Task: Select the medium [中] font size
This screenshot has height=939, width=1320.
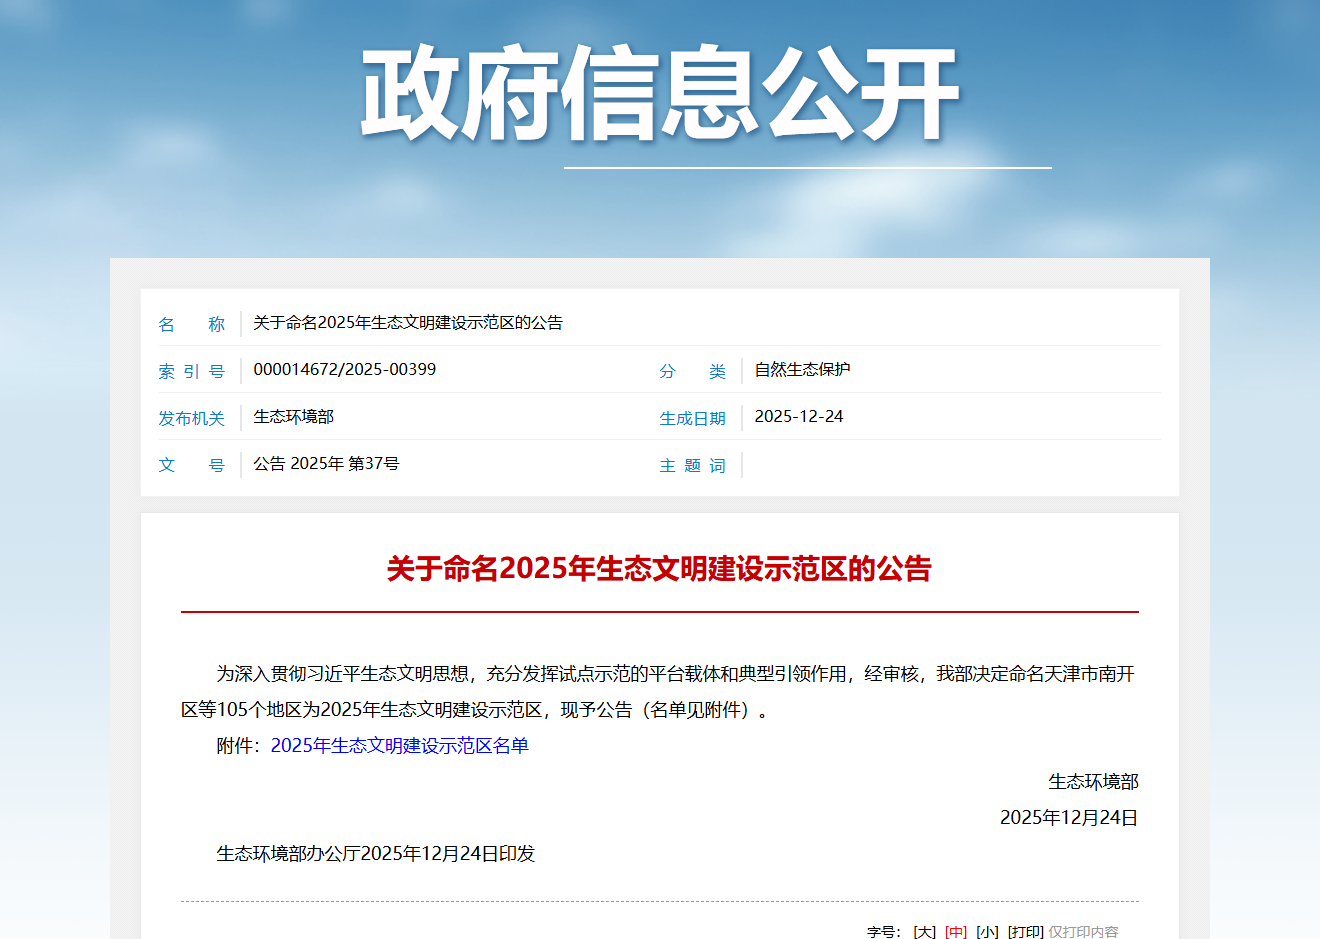Action: click(x=956, y=931)
